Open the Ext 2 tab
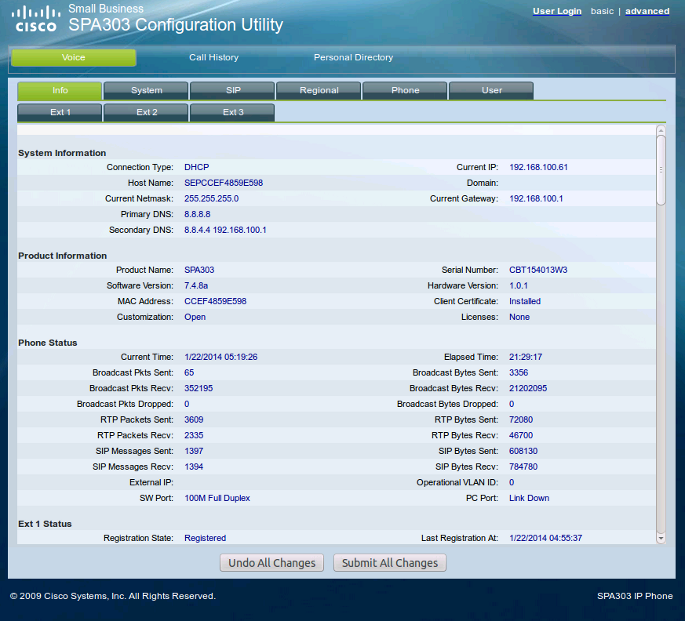Screen dimensions: 685x621 click(146, 112)
